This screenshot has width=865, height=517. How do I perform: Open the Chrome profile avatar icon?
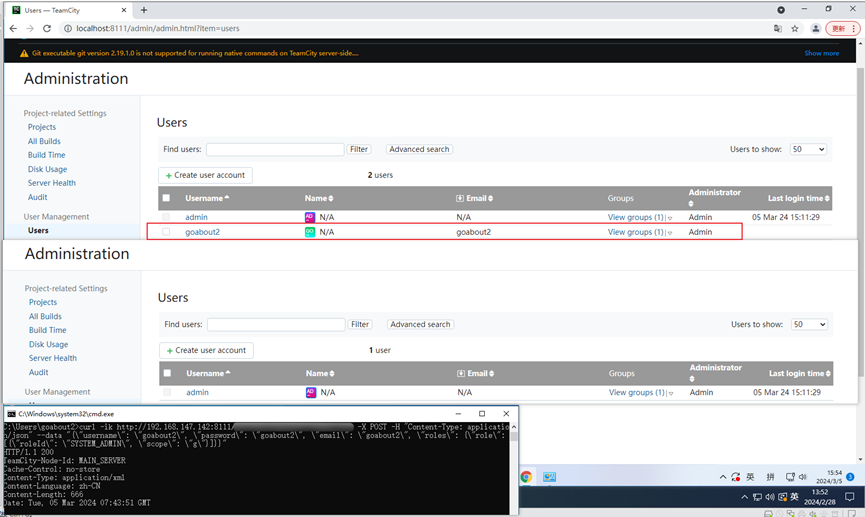click(815, 29)
